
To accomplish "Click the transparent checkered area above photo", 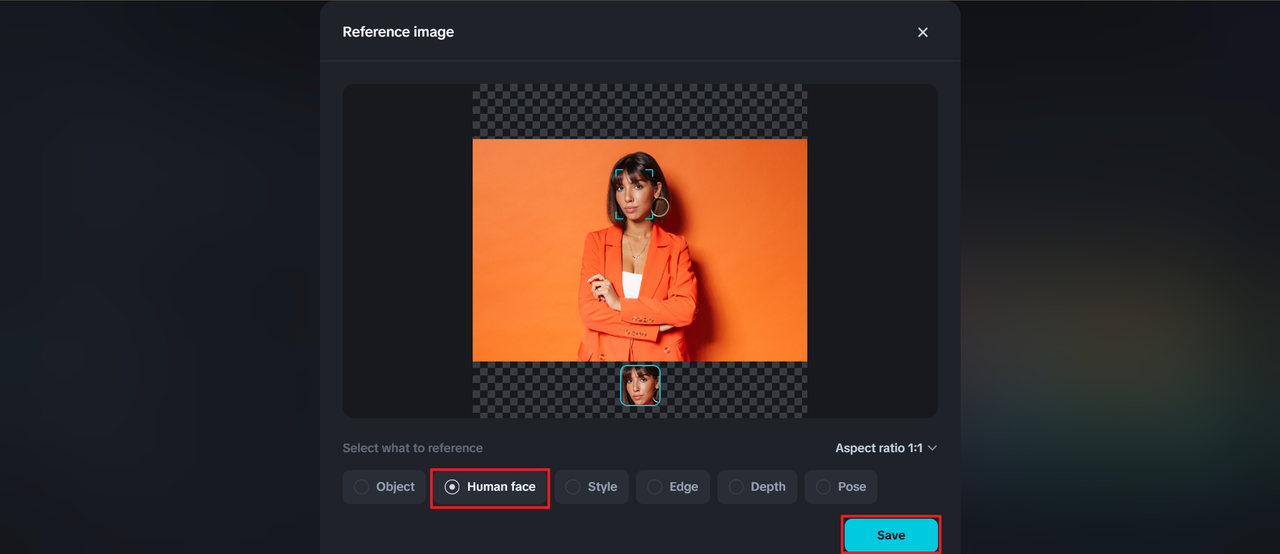I will [640, 111].
